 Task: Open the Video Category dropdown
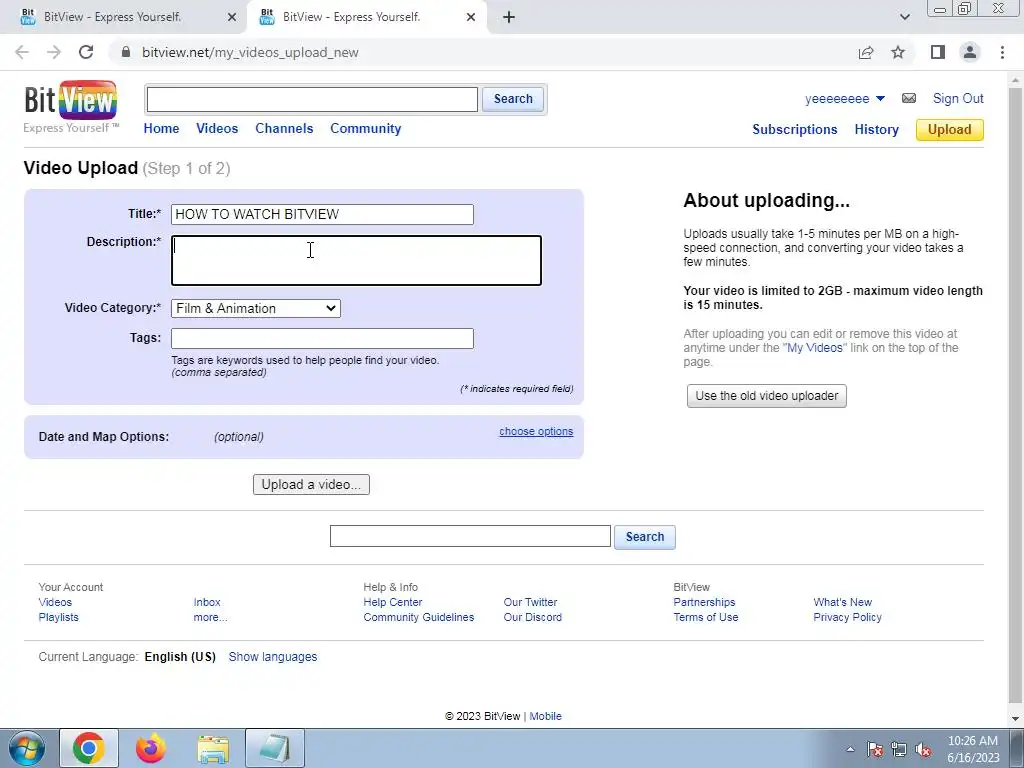[256, 308]
